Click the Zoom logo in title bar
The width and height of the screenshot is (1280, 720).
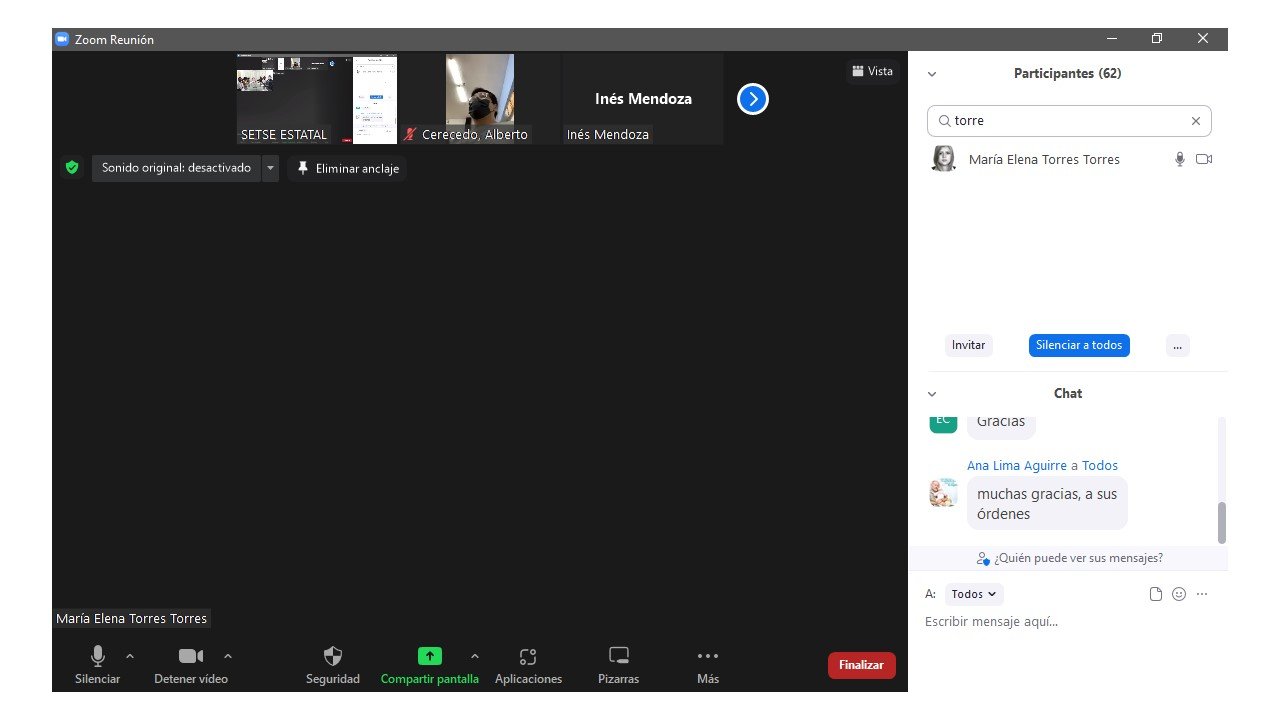tap(62, 39)
